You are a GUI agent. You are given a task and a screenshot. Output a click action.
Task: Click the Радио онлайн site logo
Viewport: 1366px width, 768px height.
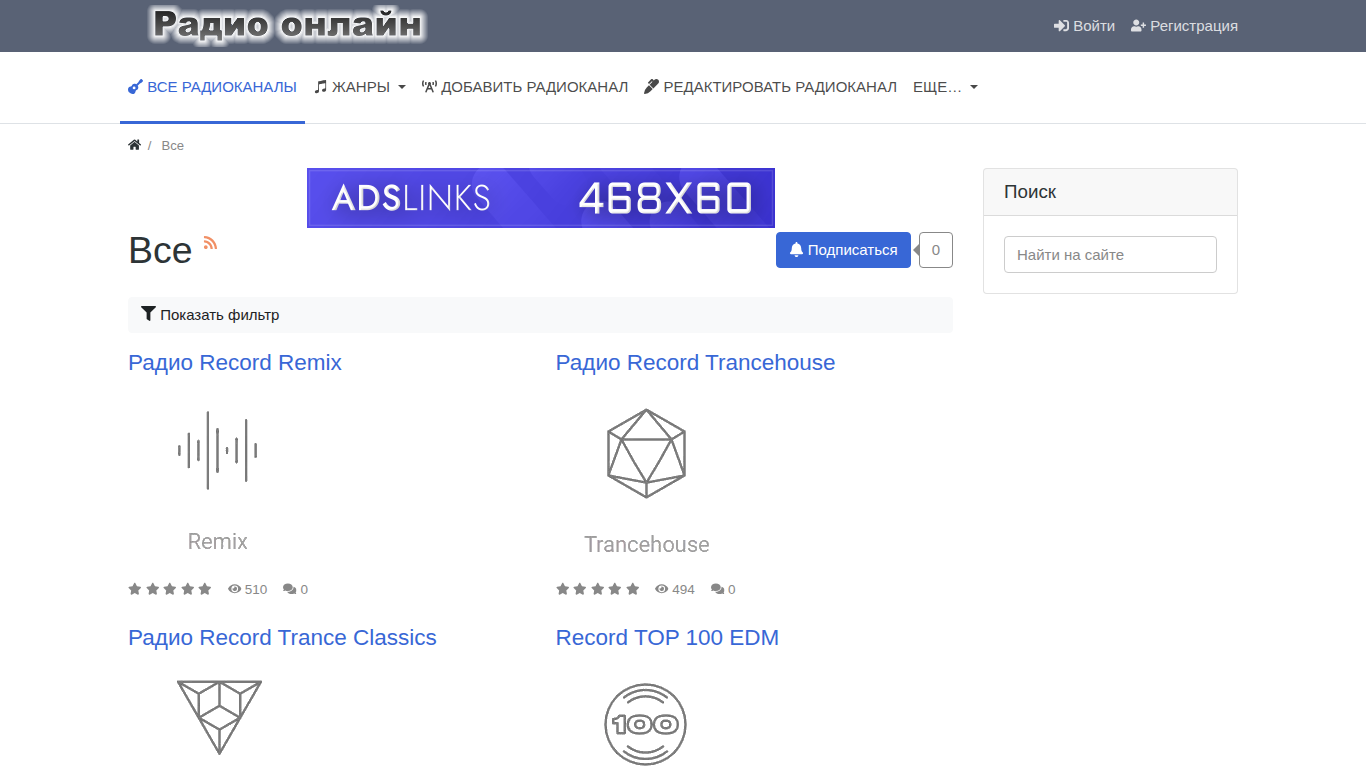click(288, 25)
